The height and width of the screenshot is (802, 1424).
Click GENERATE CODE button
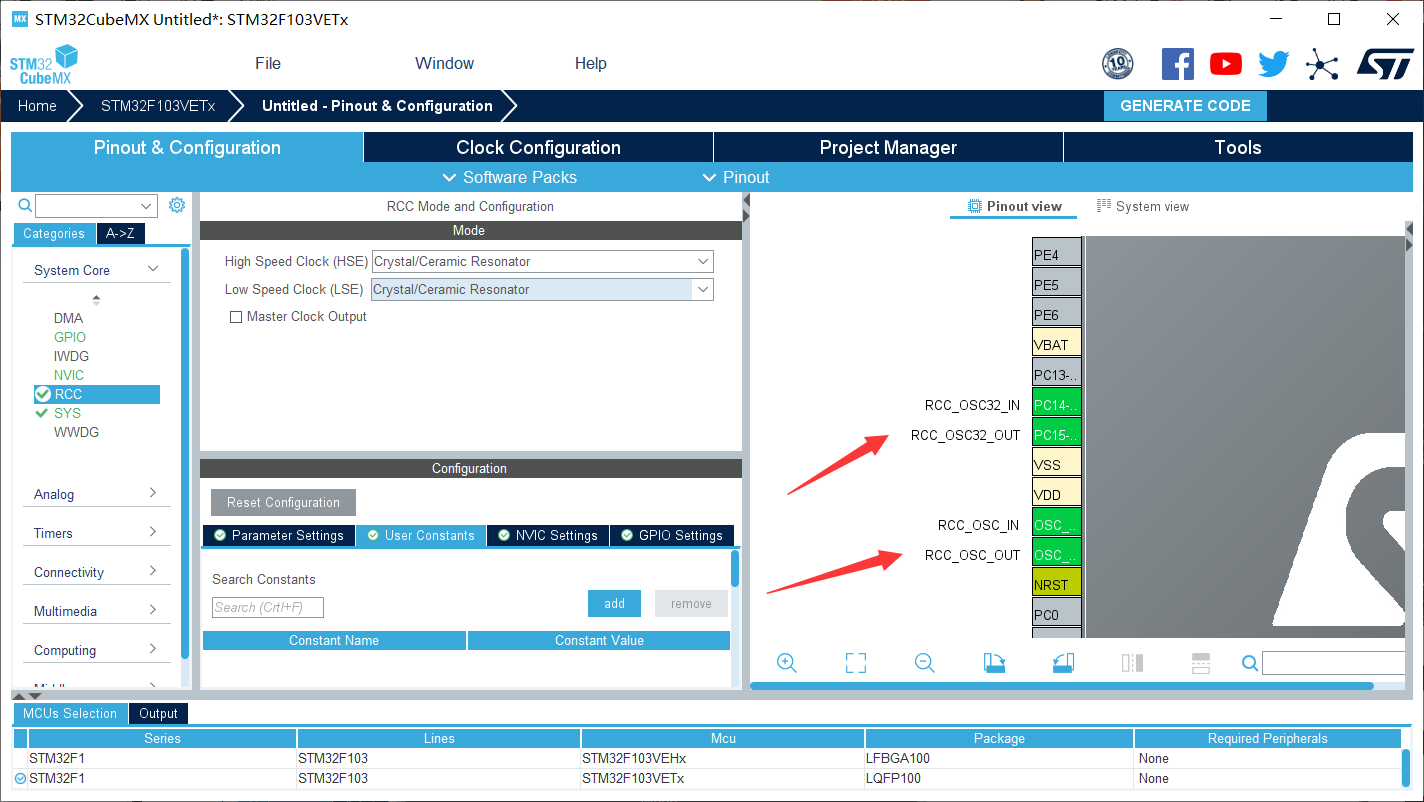coord(1185,106)
